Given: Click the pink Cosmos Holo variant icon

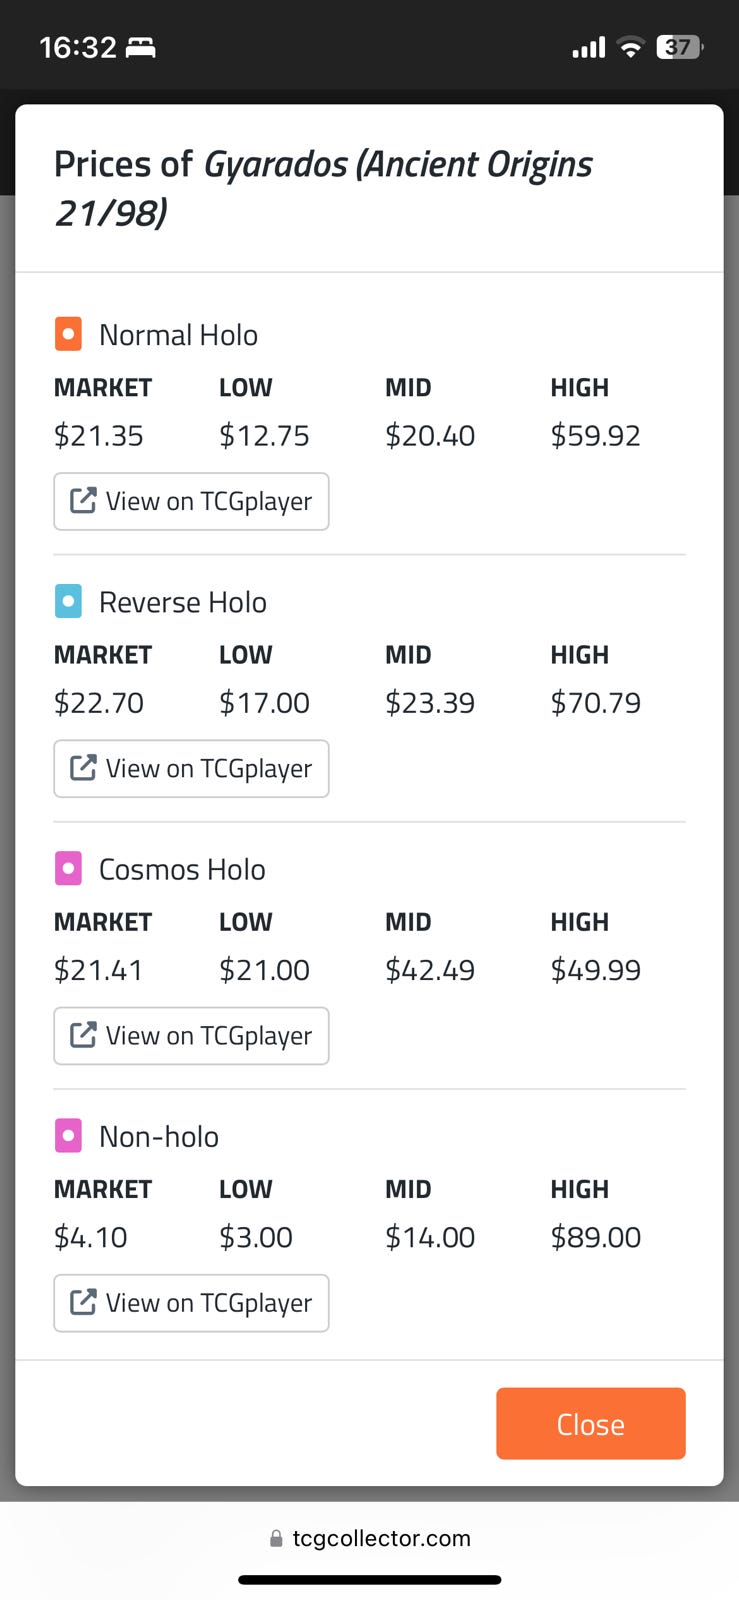Looking at the screenshot, I should click(x=68, y=868).
